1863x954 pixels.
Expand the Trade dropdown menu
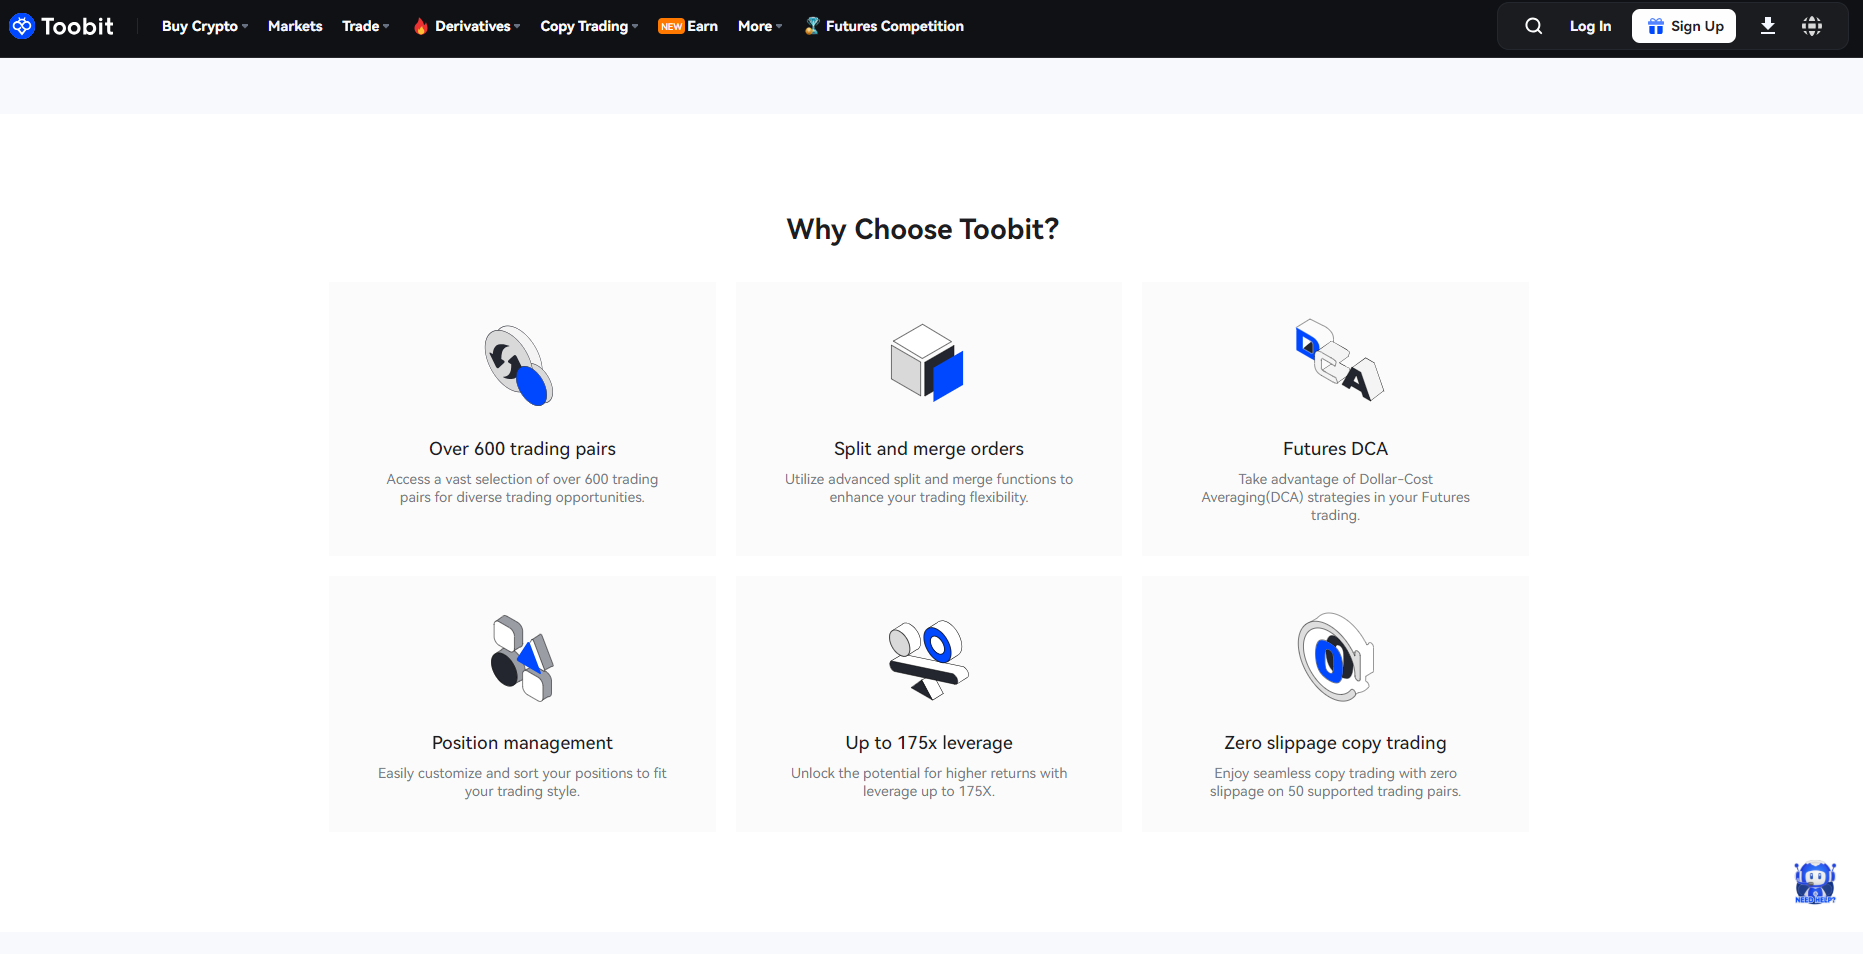click(366, 26)
